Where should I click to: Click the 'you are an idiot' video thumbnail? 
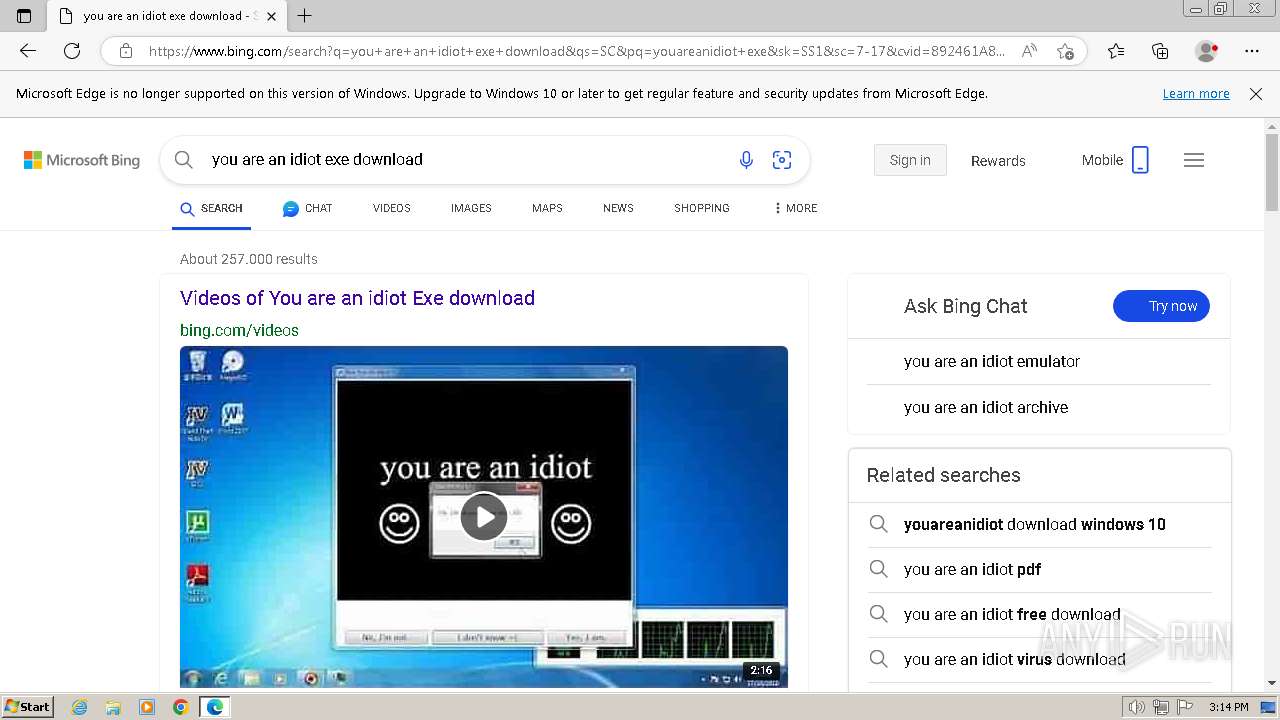(x=484, y=517)
